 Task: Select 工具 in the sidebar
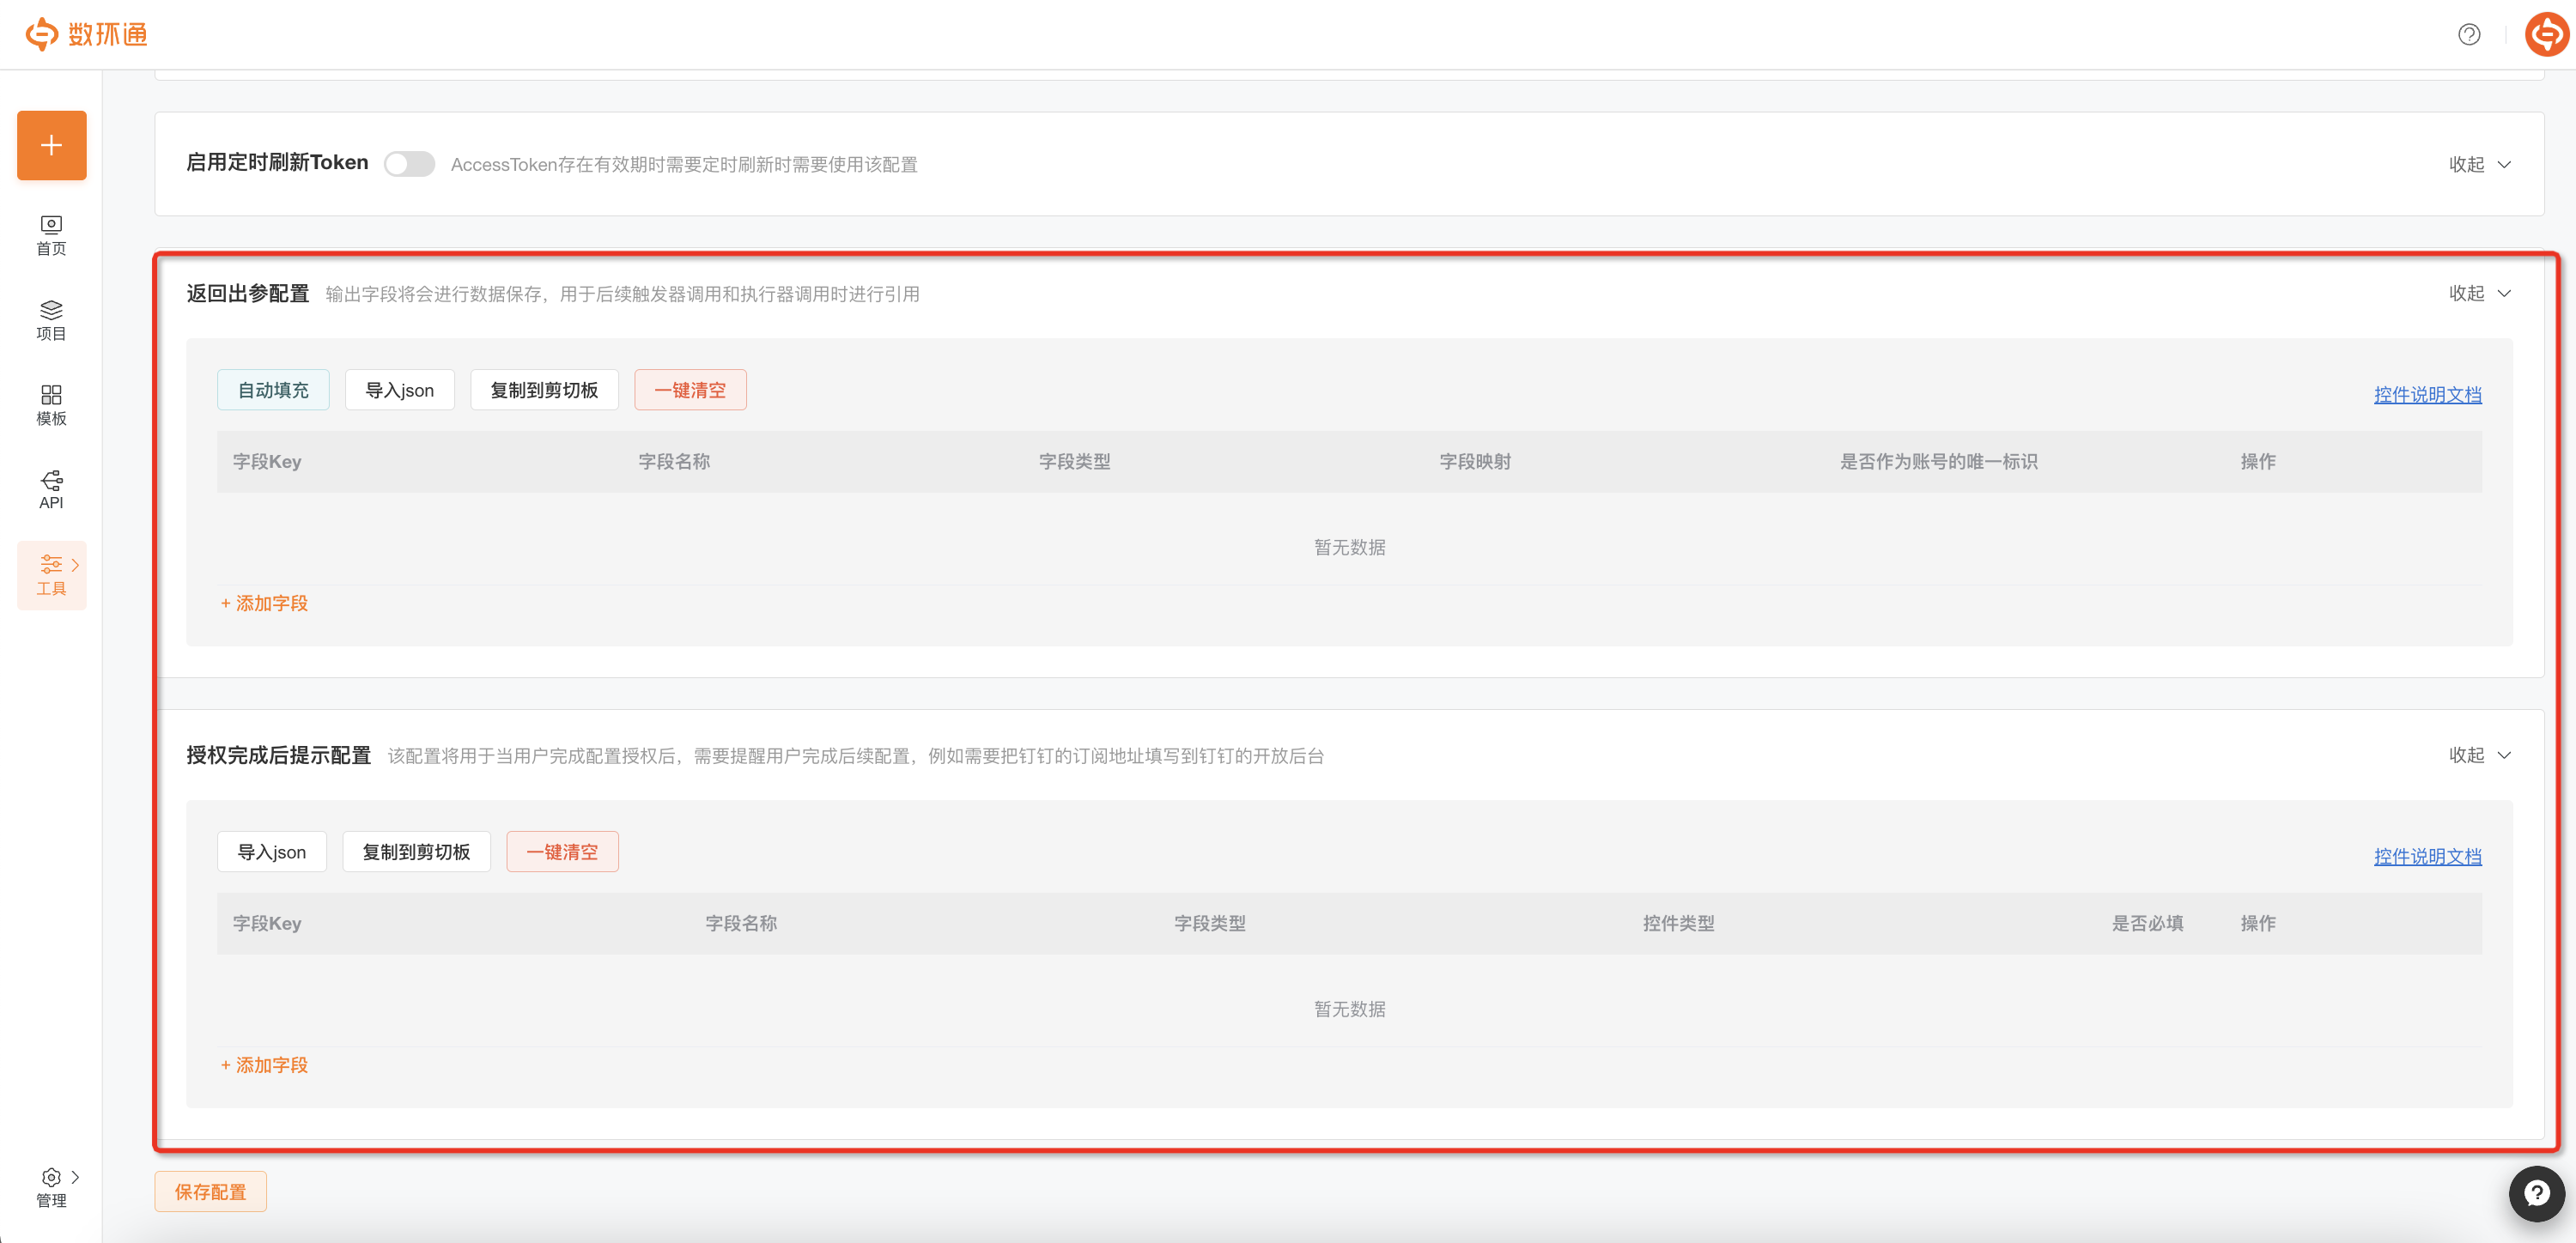[52, 575]
